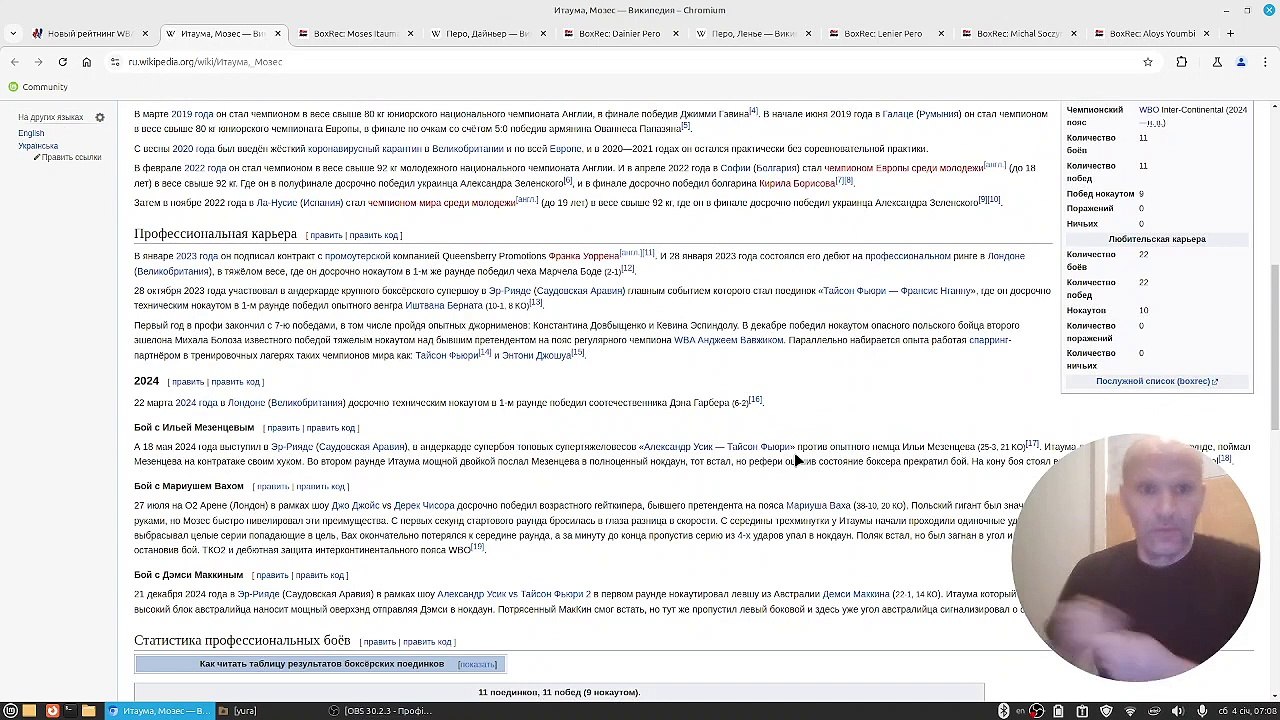Open the Chromium three-dot menu
The width and height of the screenshot is (1280, 720).
(1265, 62)
